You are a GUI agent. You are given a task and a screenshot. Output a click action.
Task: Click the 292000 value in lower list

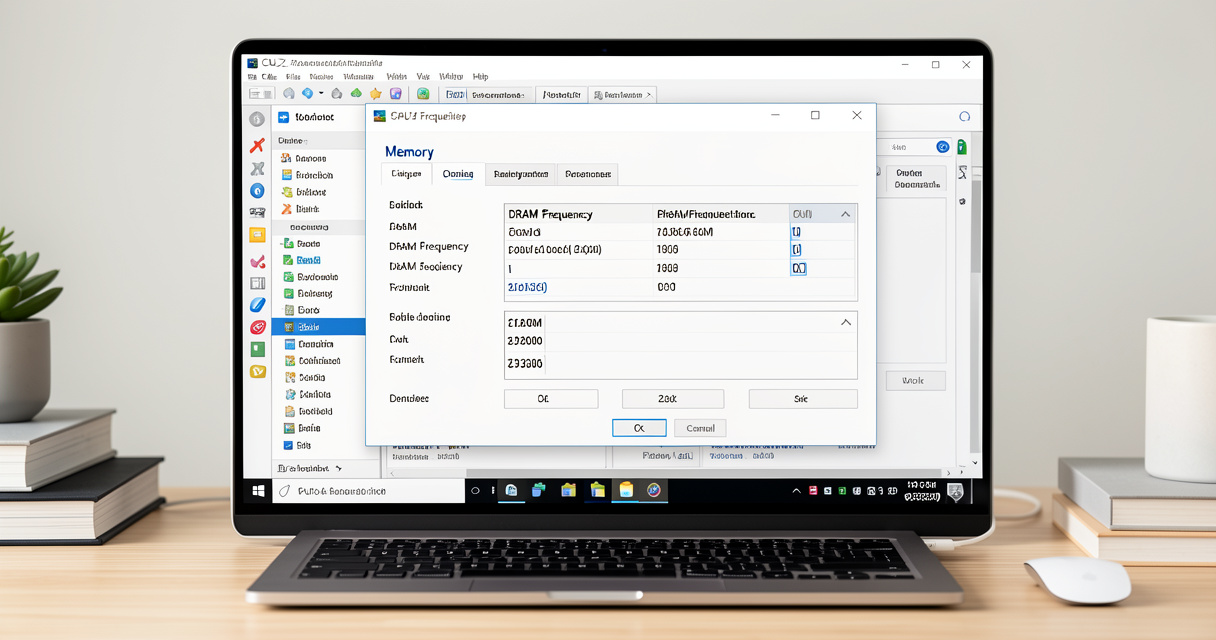coord(526,341)
